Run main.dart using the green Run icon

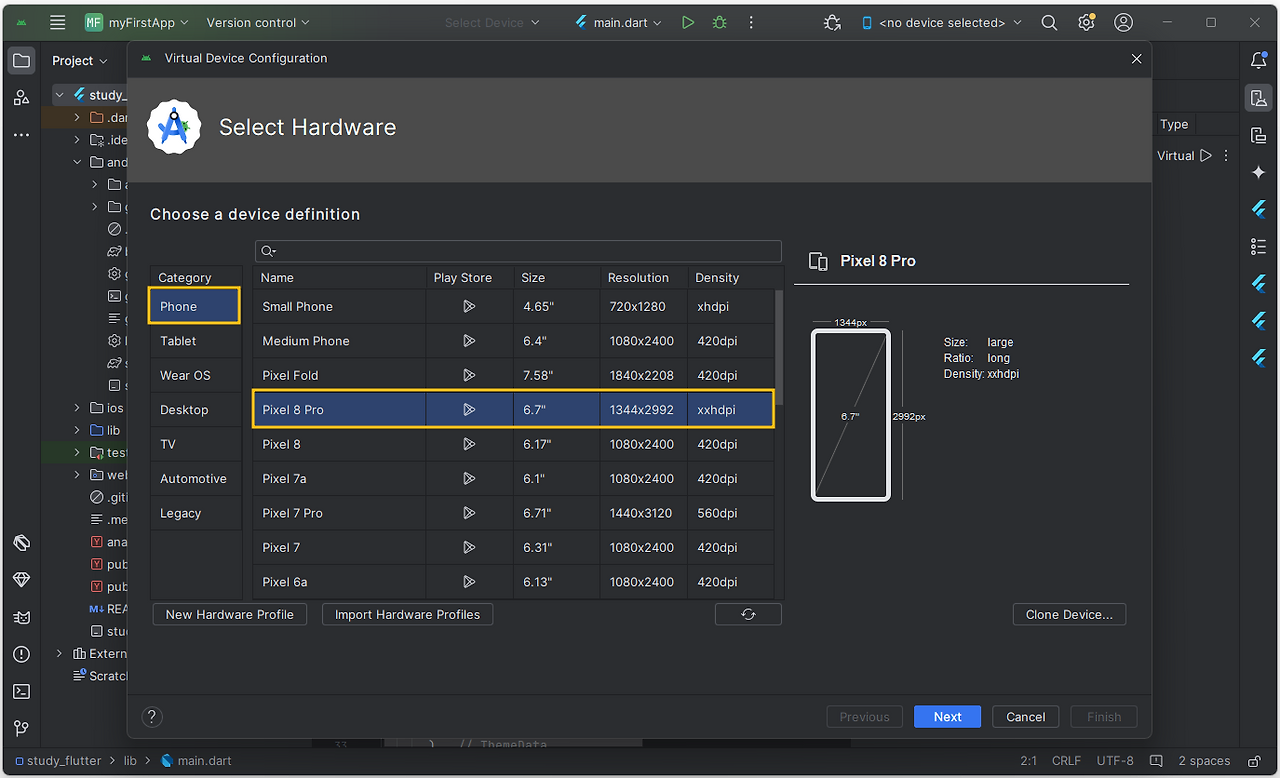click(687, 22)
